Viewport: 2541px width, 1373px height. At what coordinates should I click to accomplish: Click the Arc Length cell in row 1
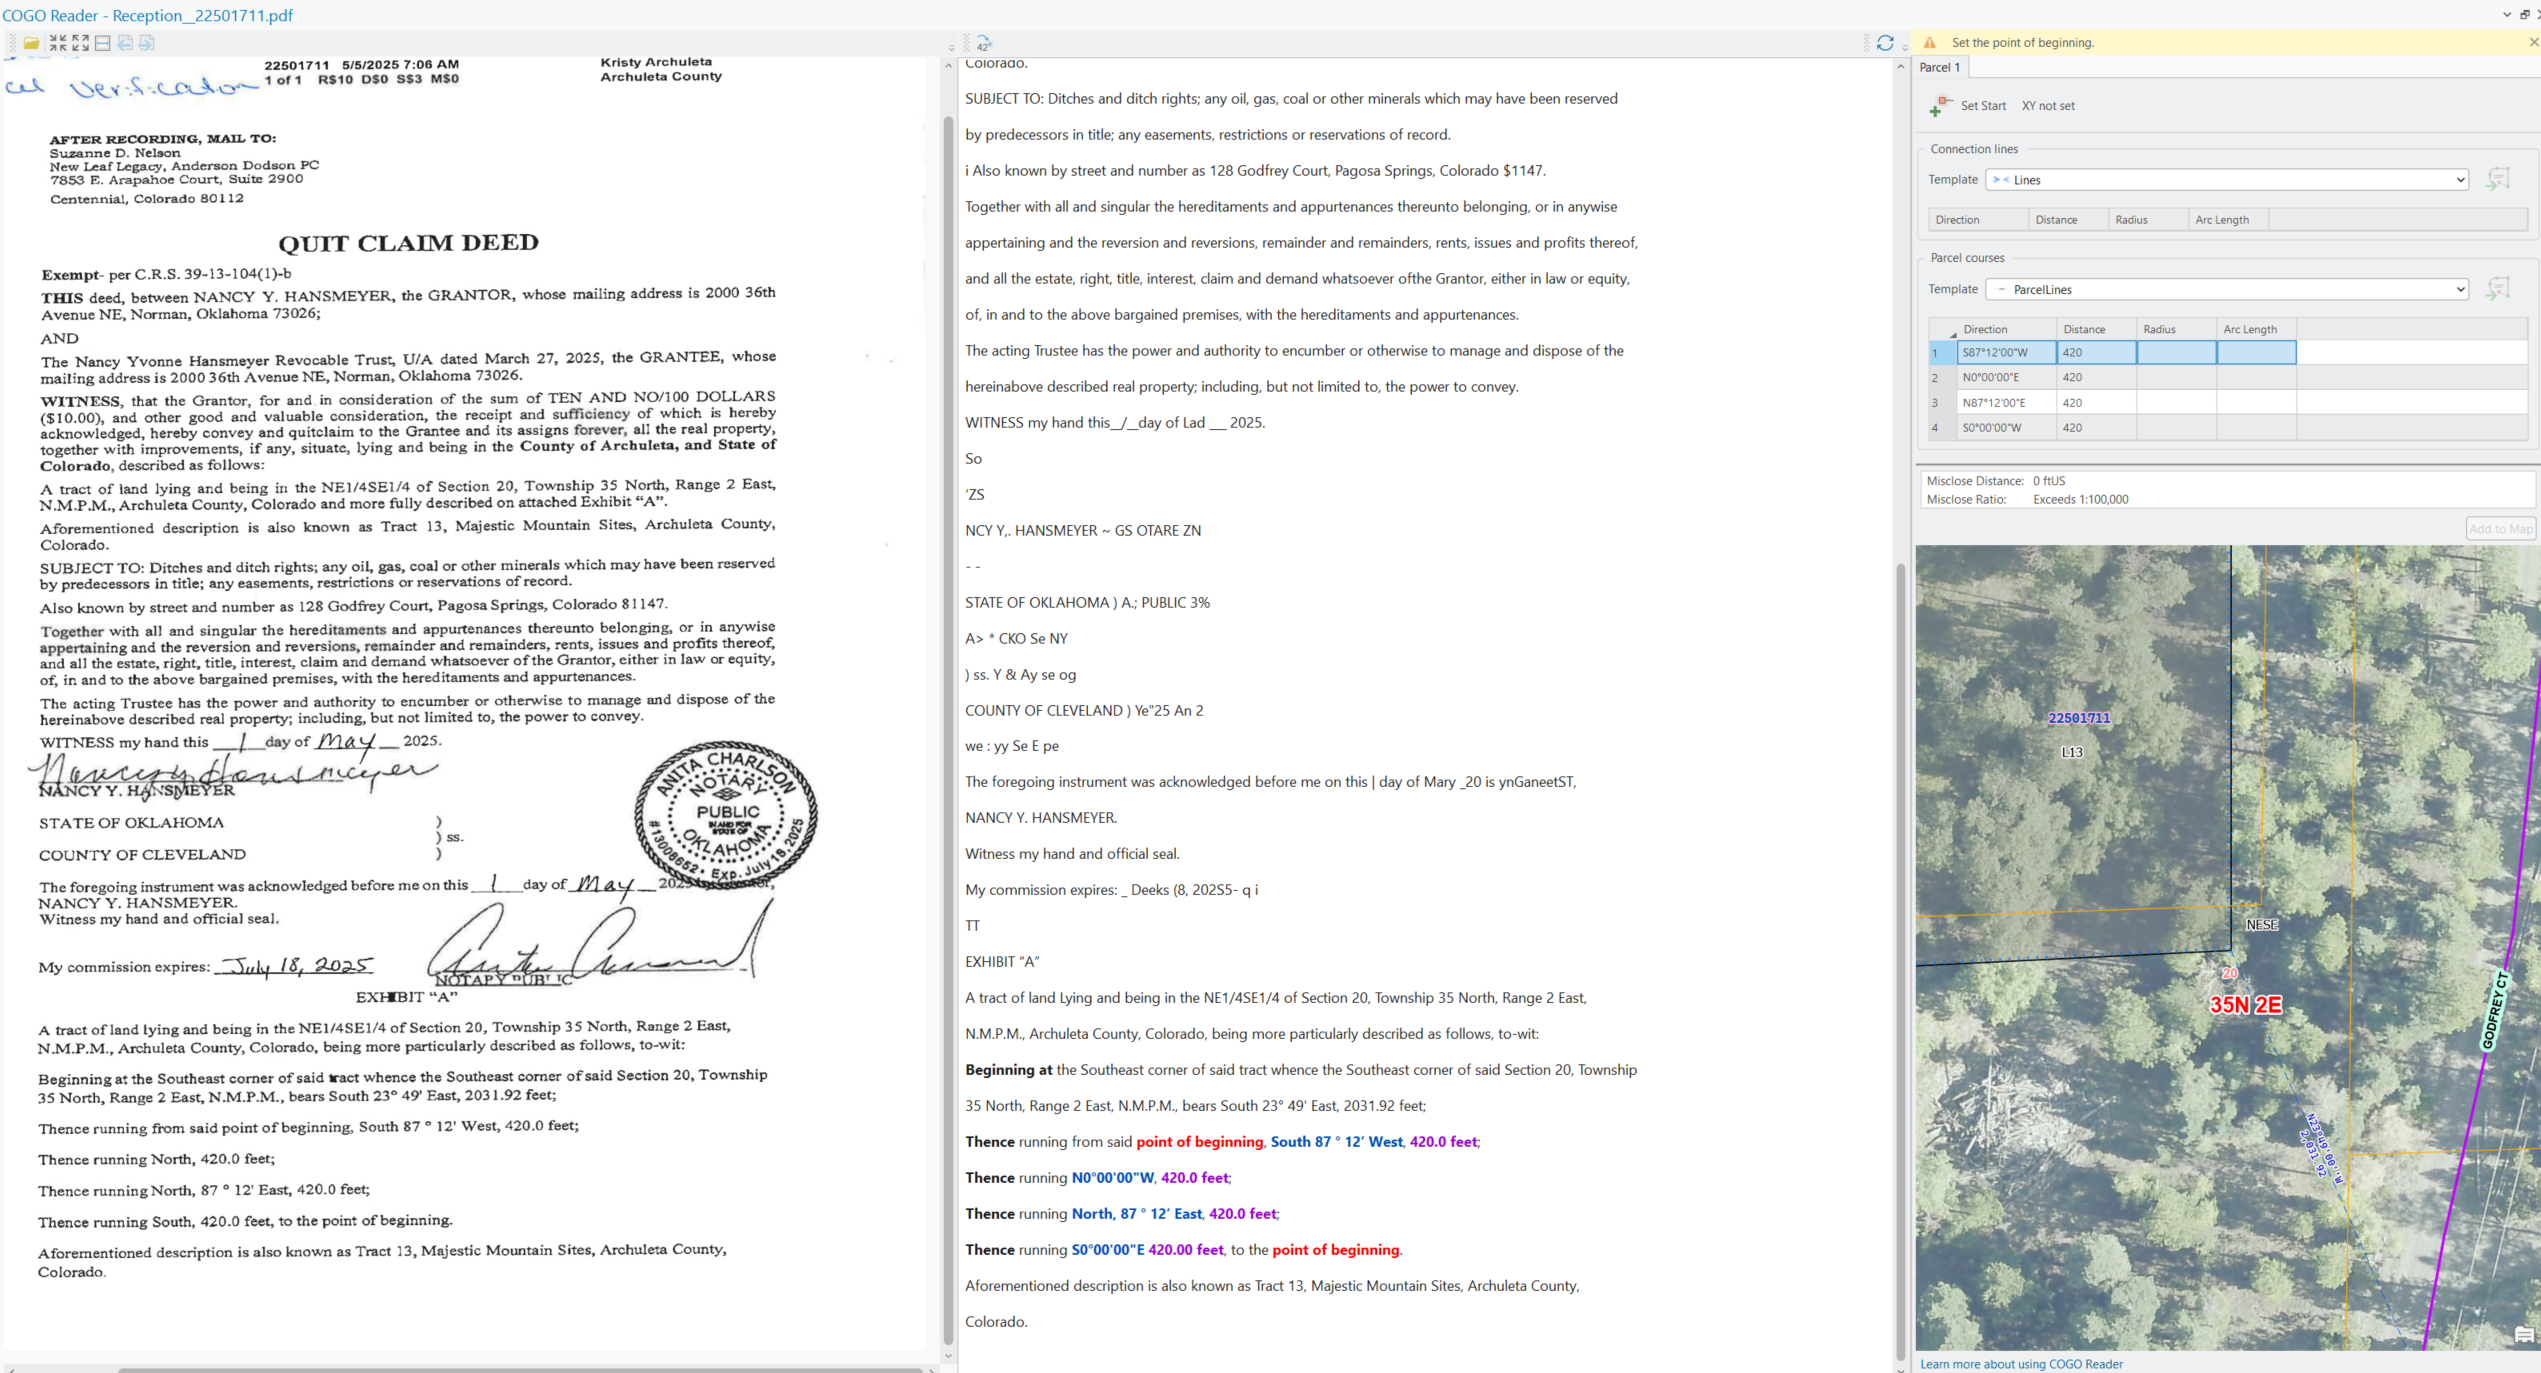2256,352
